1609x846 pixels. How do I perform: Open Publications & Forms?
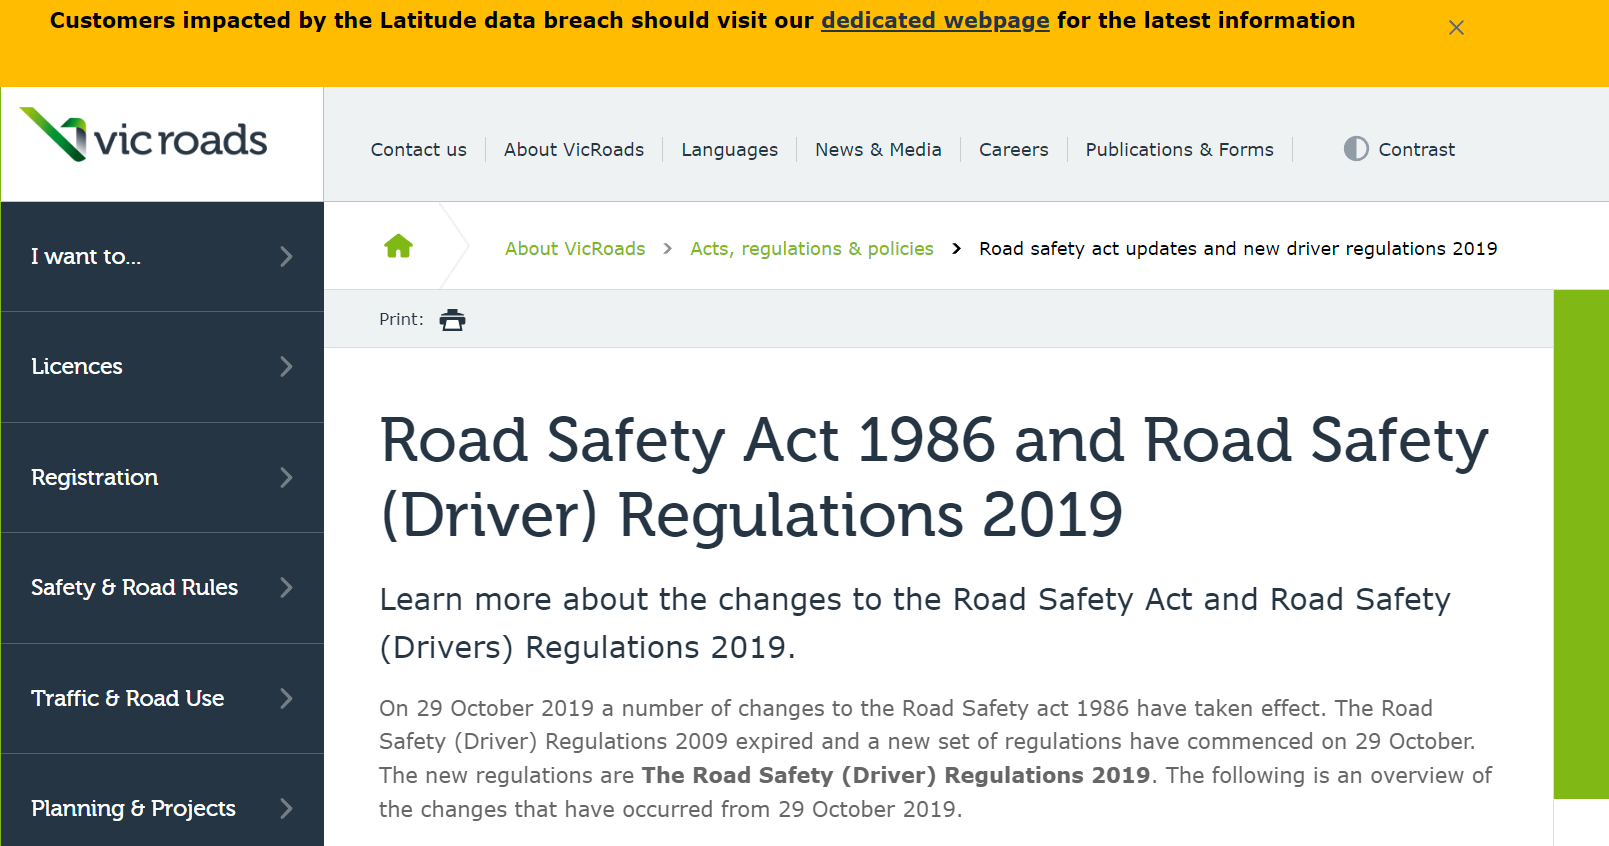pyautogui.click(x=1179, y=149)
